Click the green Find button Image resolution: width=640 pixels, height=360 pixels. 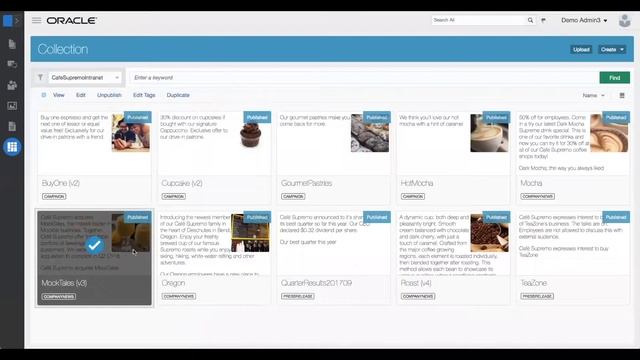614,78
